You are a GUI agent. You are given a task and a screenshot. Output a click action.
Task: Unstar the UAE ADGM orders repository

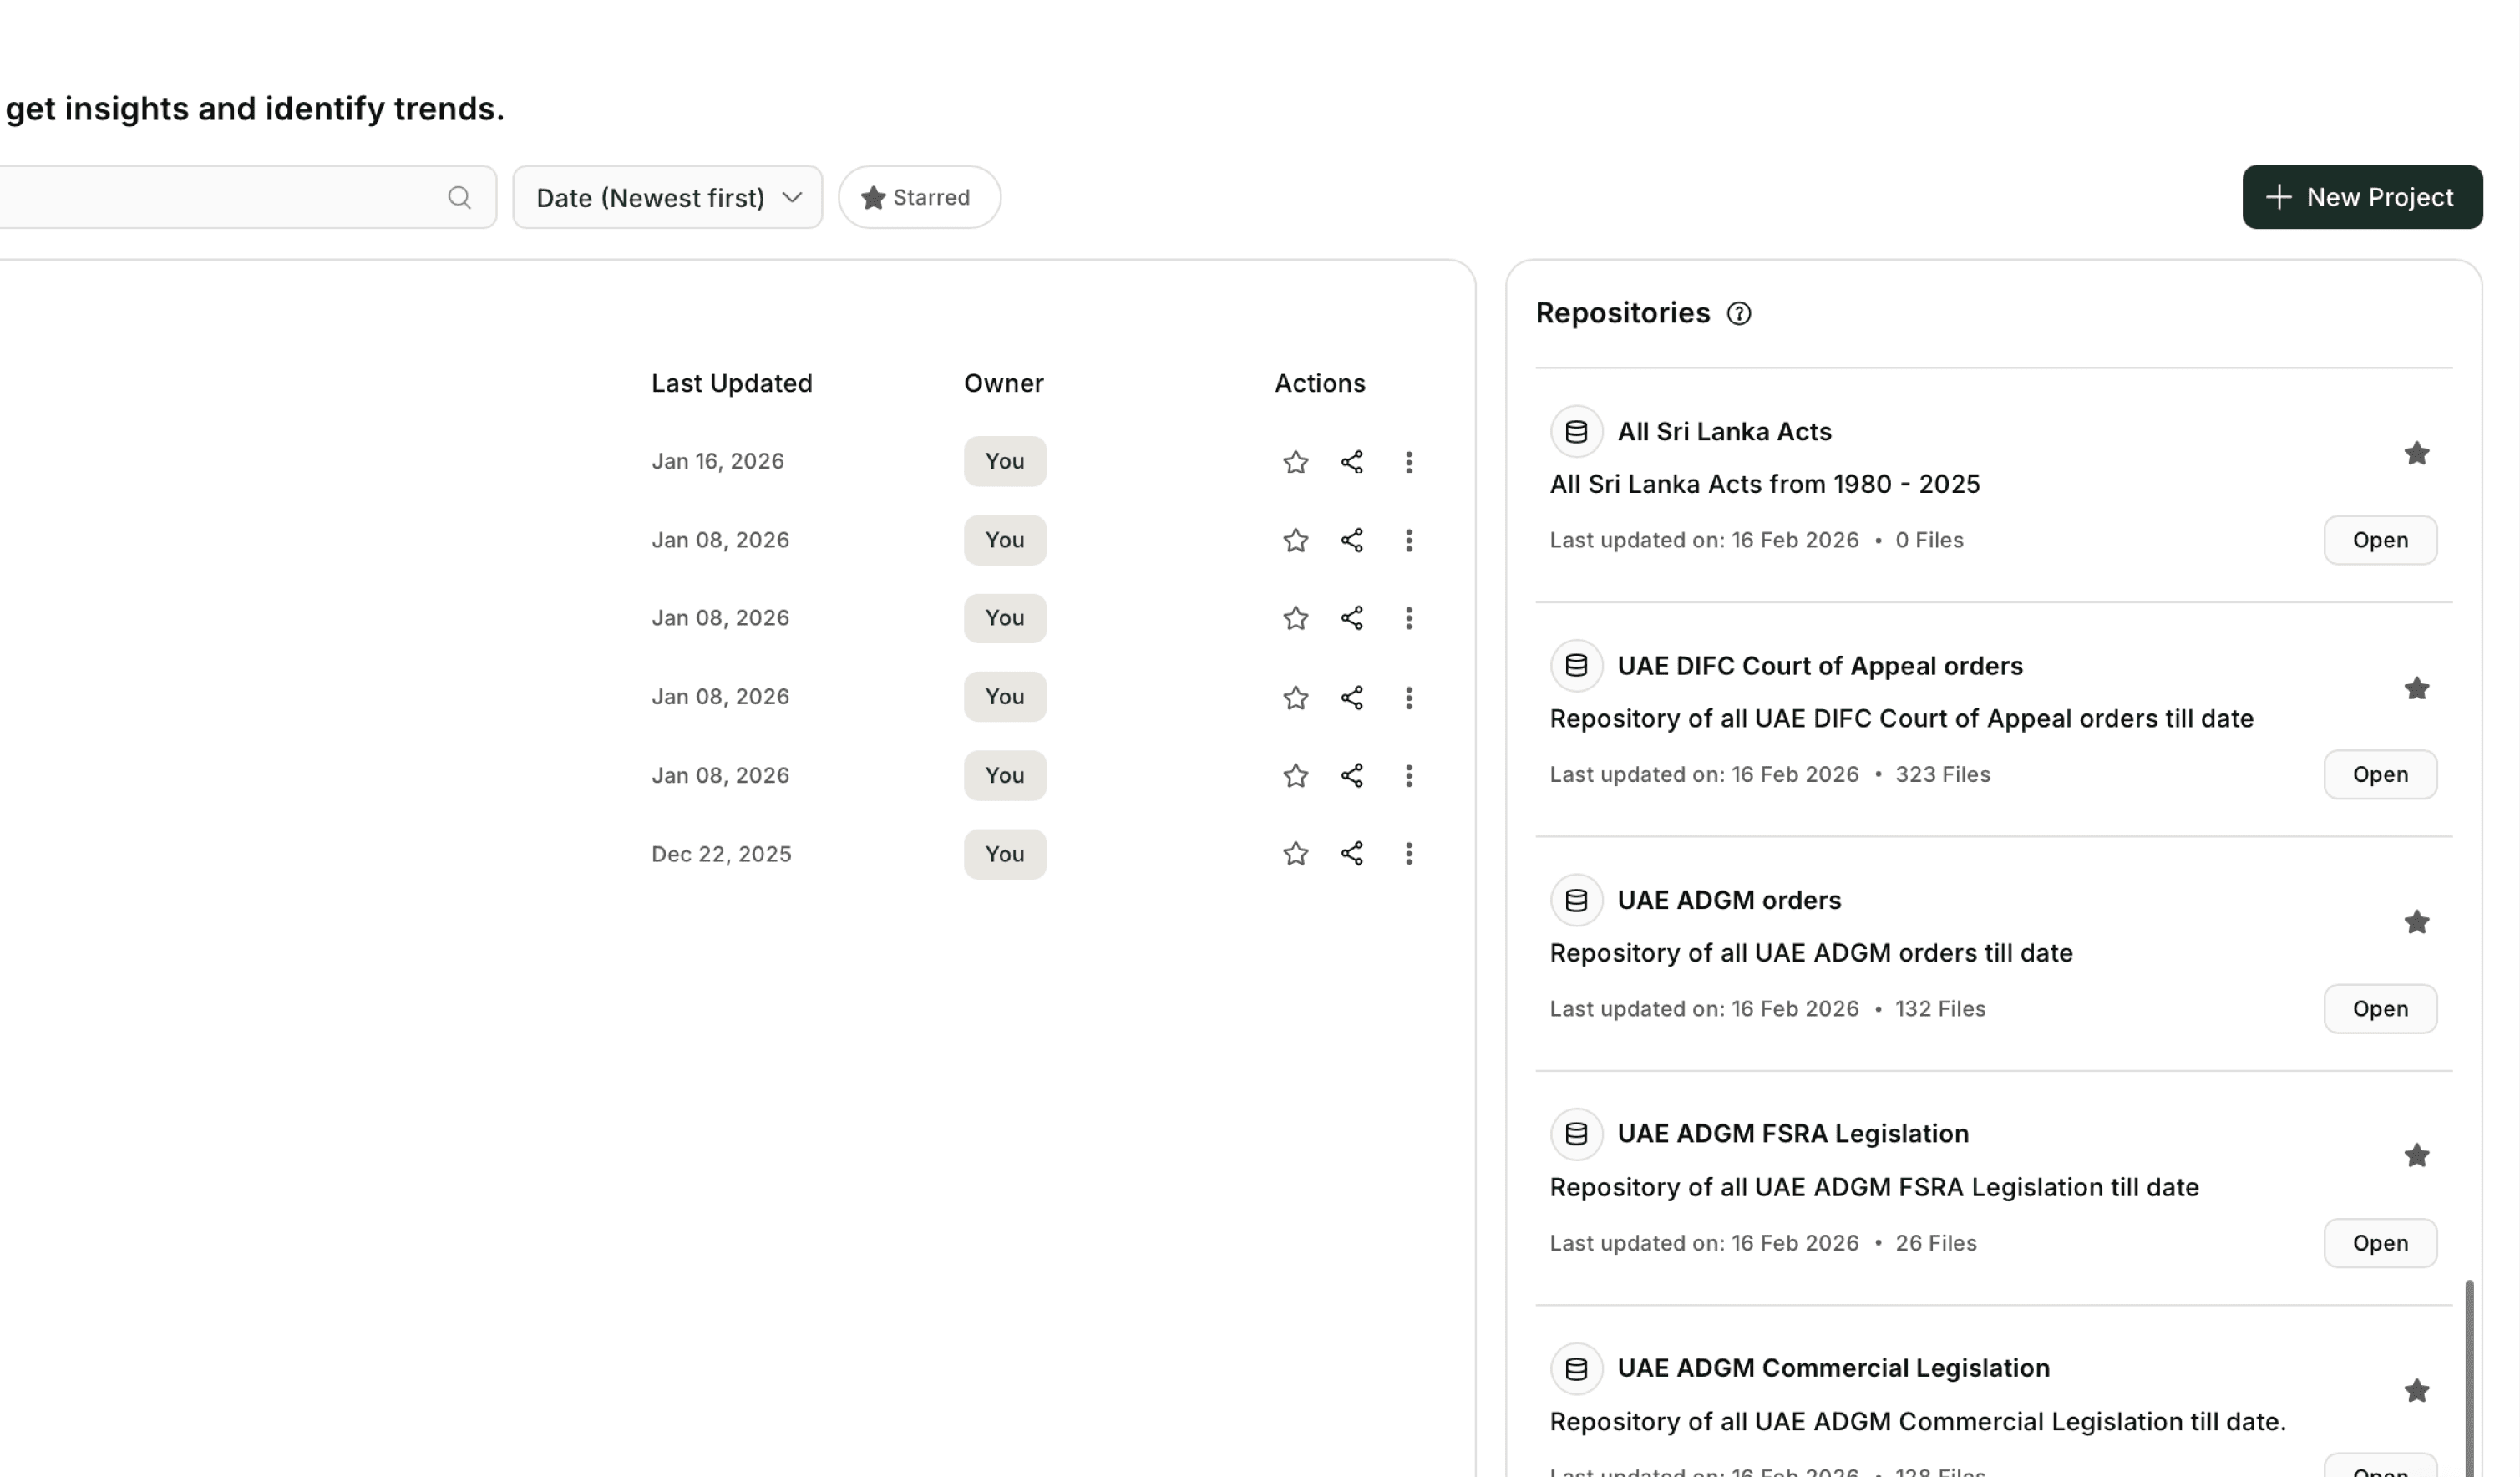click(x=2416, y=922)
